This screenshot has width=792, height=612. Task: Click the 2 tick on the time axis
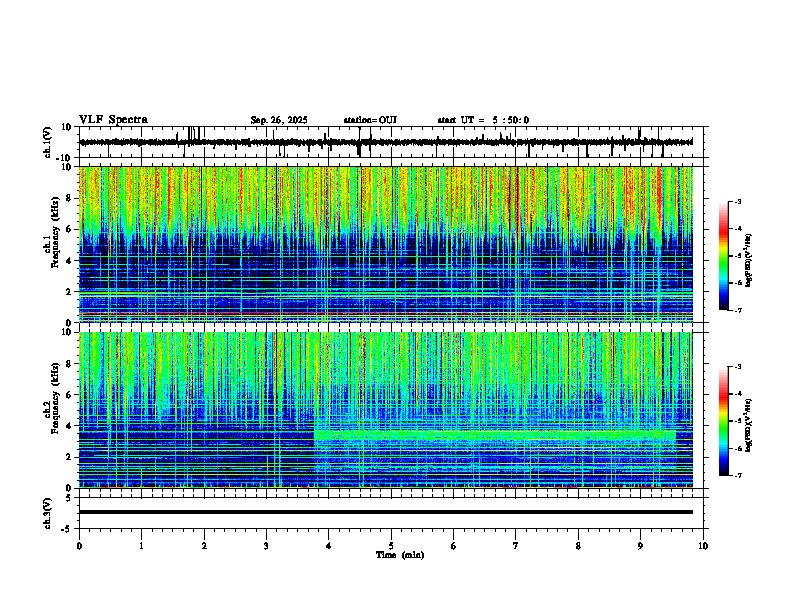tap(204, 546)
